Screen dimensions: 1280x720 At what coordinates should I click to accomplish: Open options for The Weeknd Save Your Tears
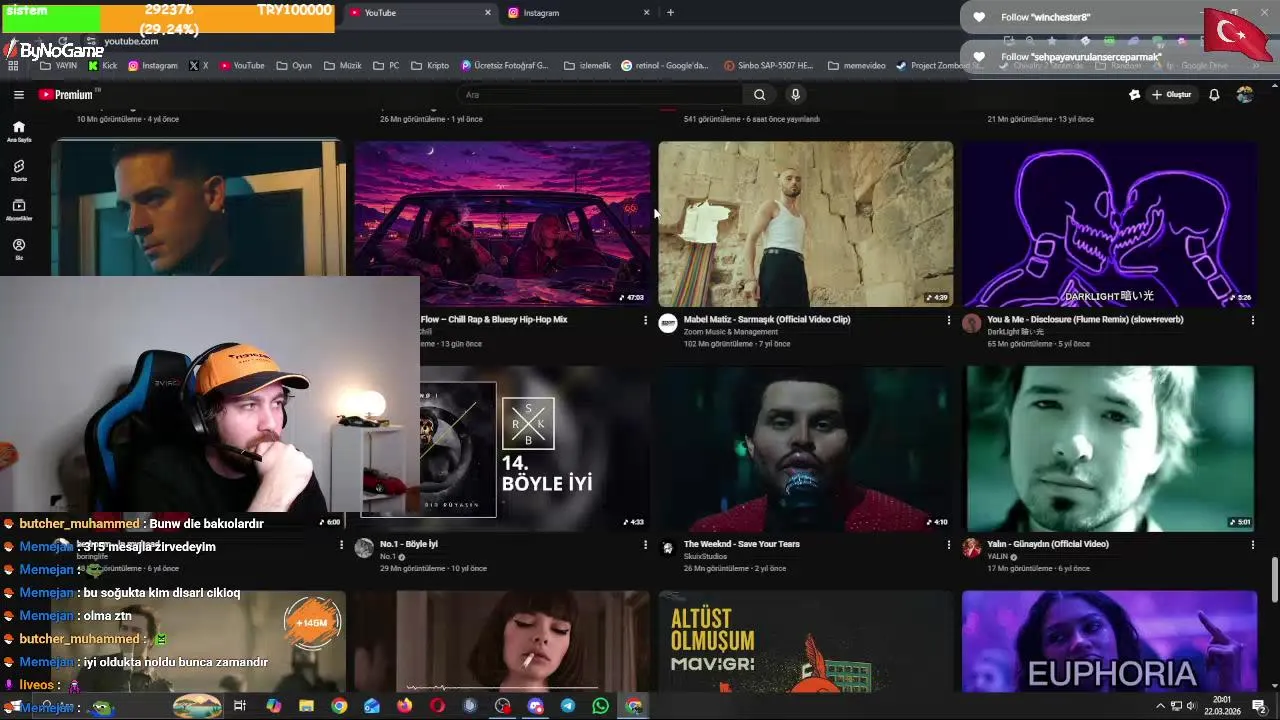[949, 545]
